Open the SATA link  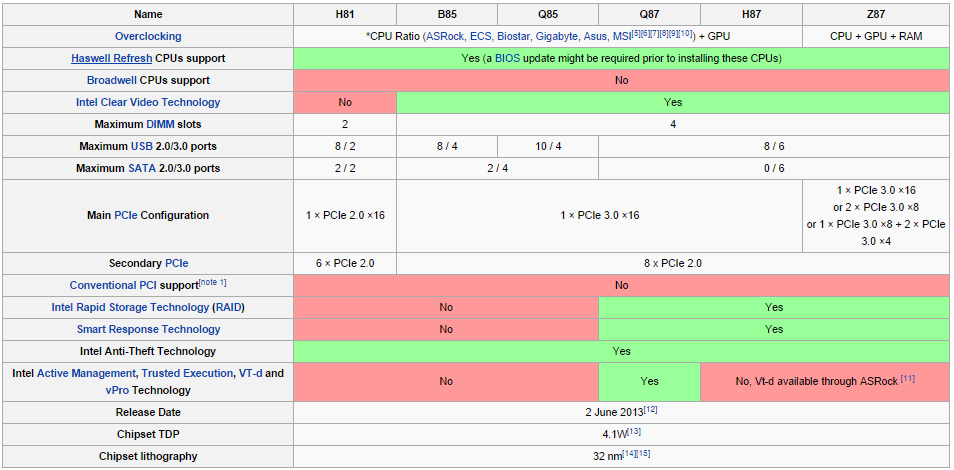point(142,168)
